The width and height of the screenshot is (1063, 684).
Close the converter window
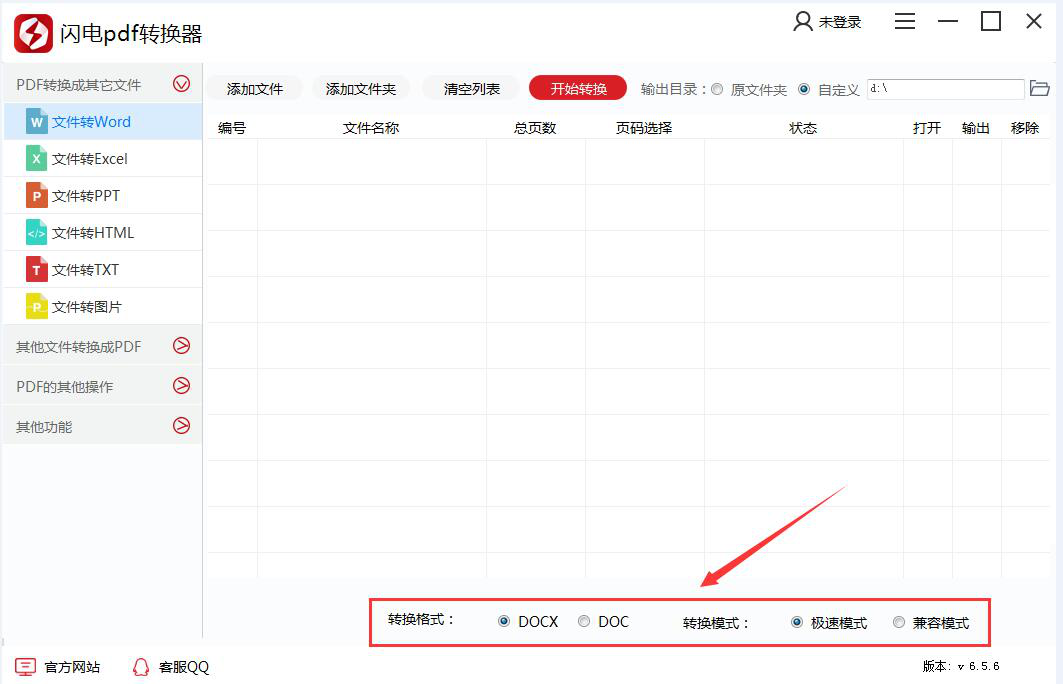(1034, 22)
